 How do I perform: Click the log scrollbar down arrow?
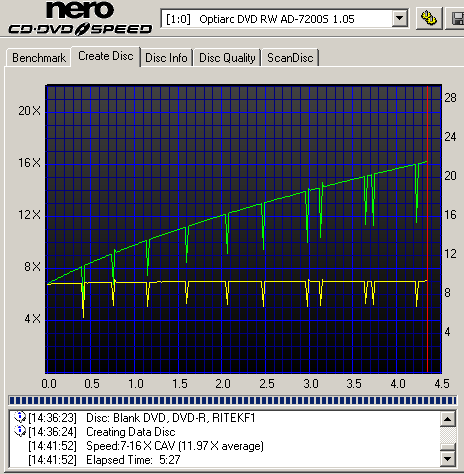[448, 458]
